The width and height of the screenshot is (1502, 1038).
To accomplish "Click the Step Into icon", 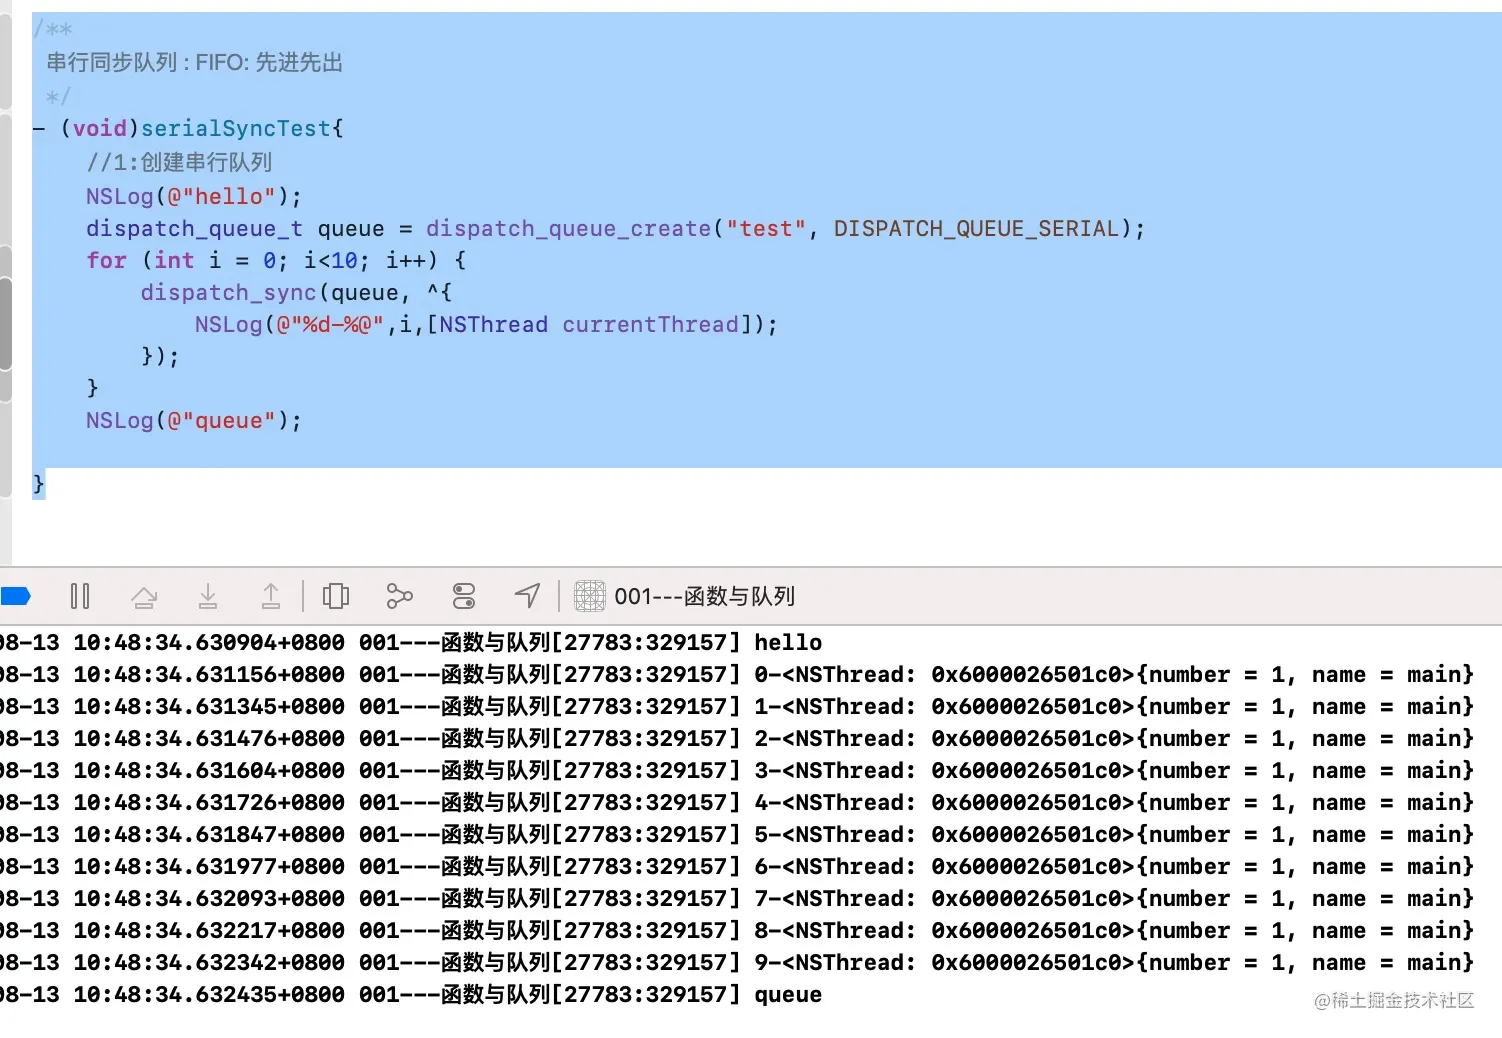I will pyautogui.click(x=208, y=595).
